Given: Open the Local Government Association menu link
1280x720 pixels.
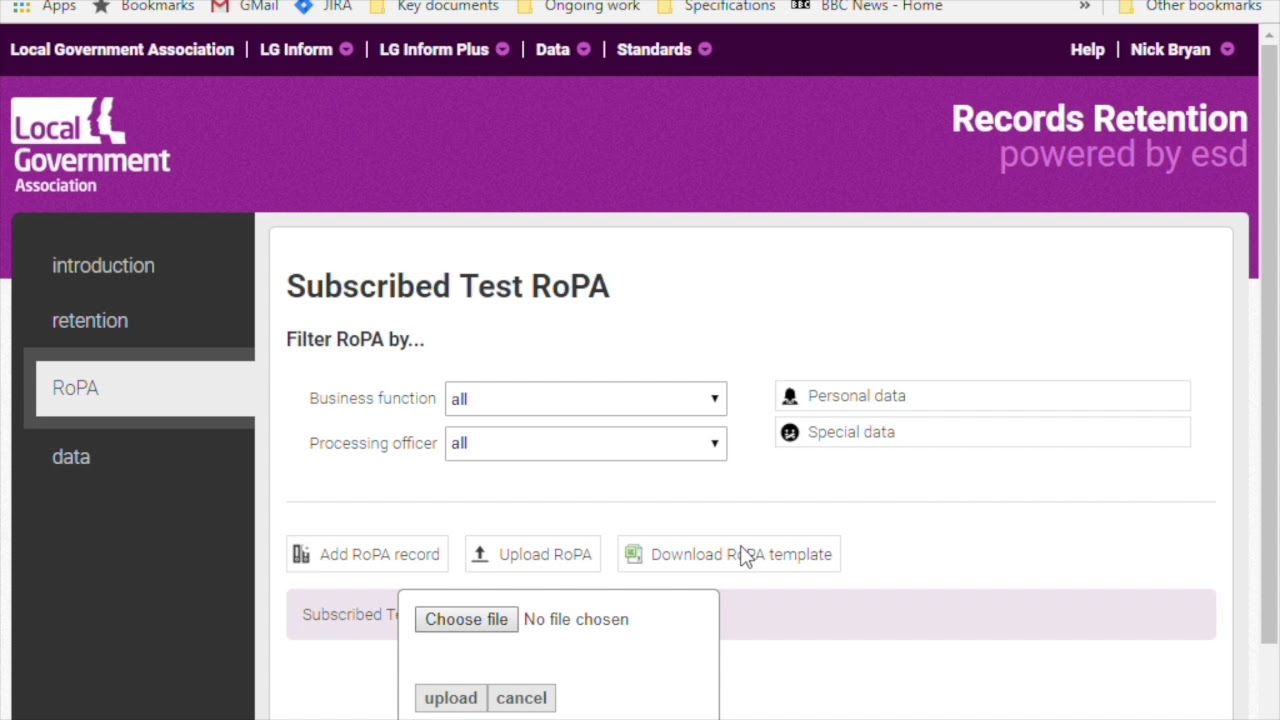Looking at the screenshot, I should 122,49.
